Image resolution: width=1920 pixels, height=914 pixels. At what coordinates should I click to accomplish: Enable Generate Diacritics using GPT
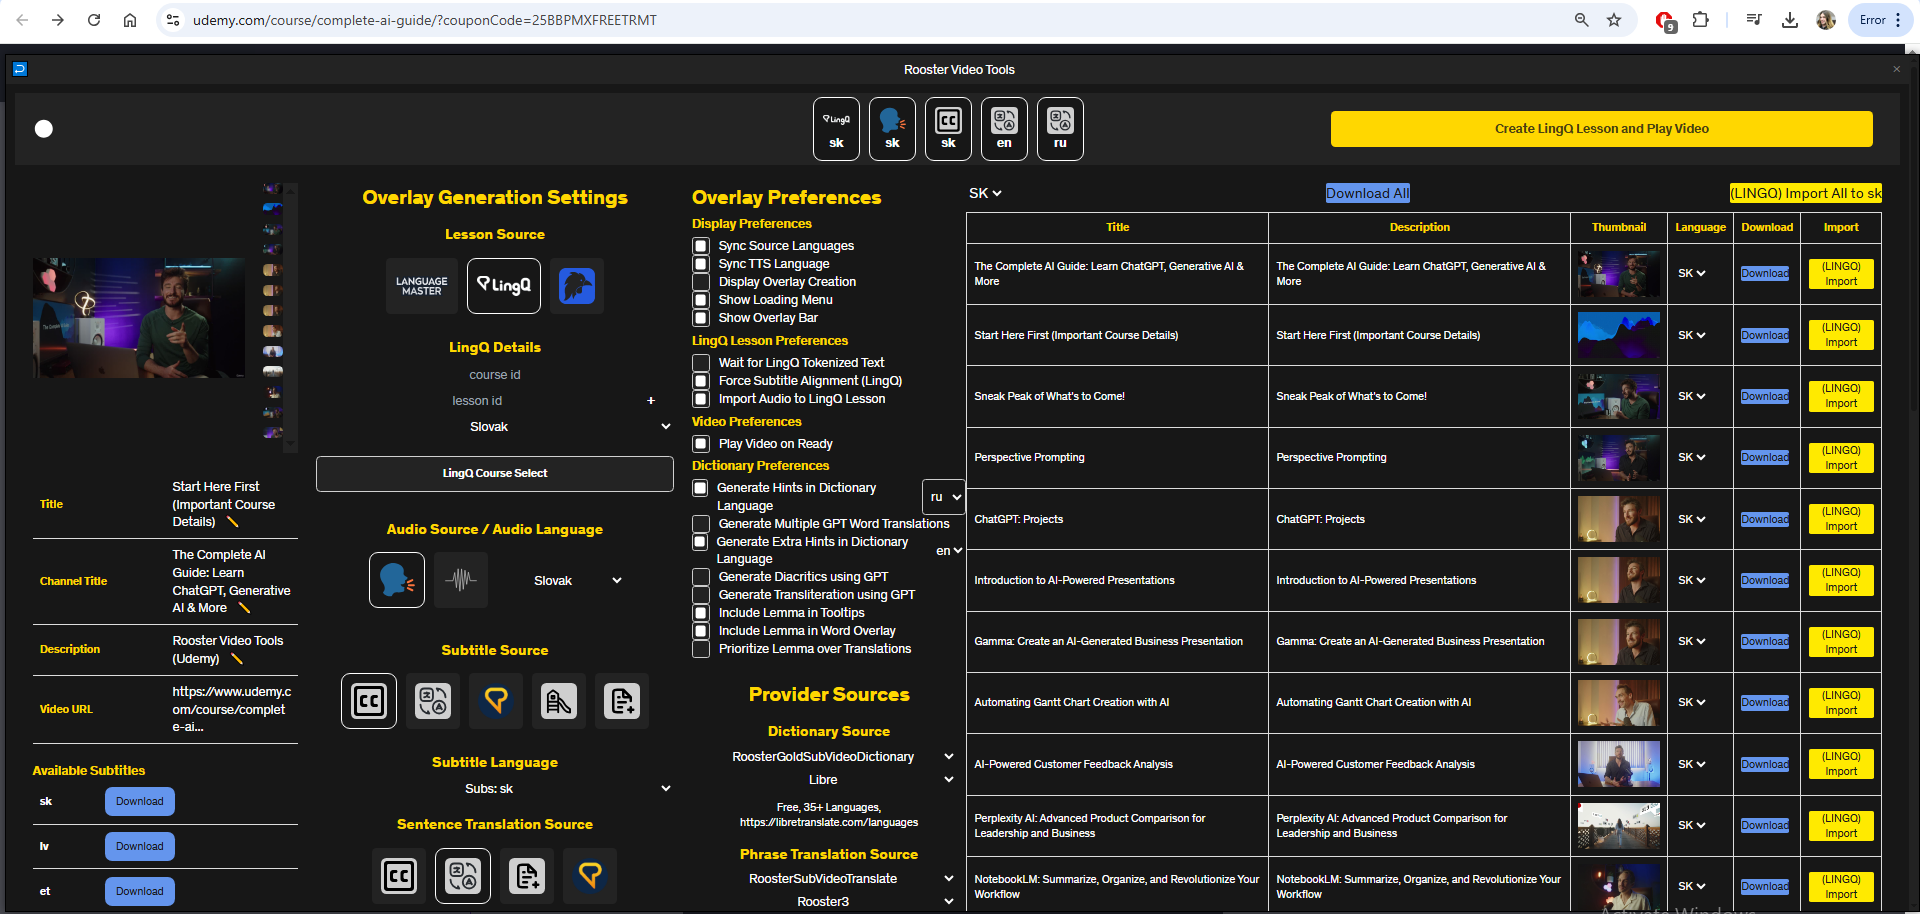point(701,577)
